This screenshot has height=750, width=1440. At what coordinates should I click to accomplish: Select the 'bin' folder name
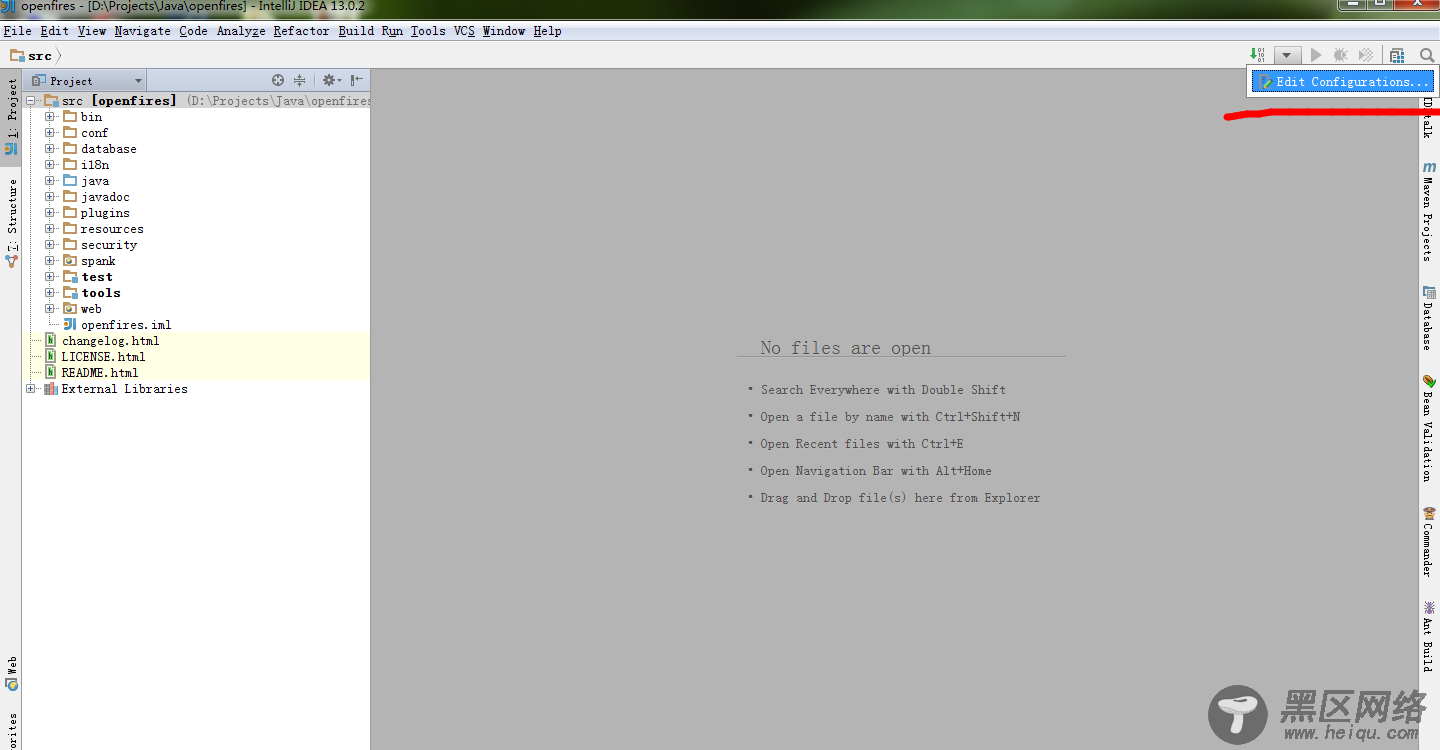(91, 117)
